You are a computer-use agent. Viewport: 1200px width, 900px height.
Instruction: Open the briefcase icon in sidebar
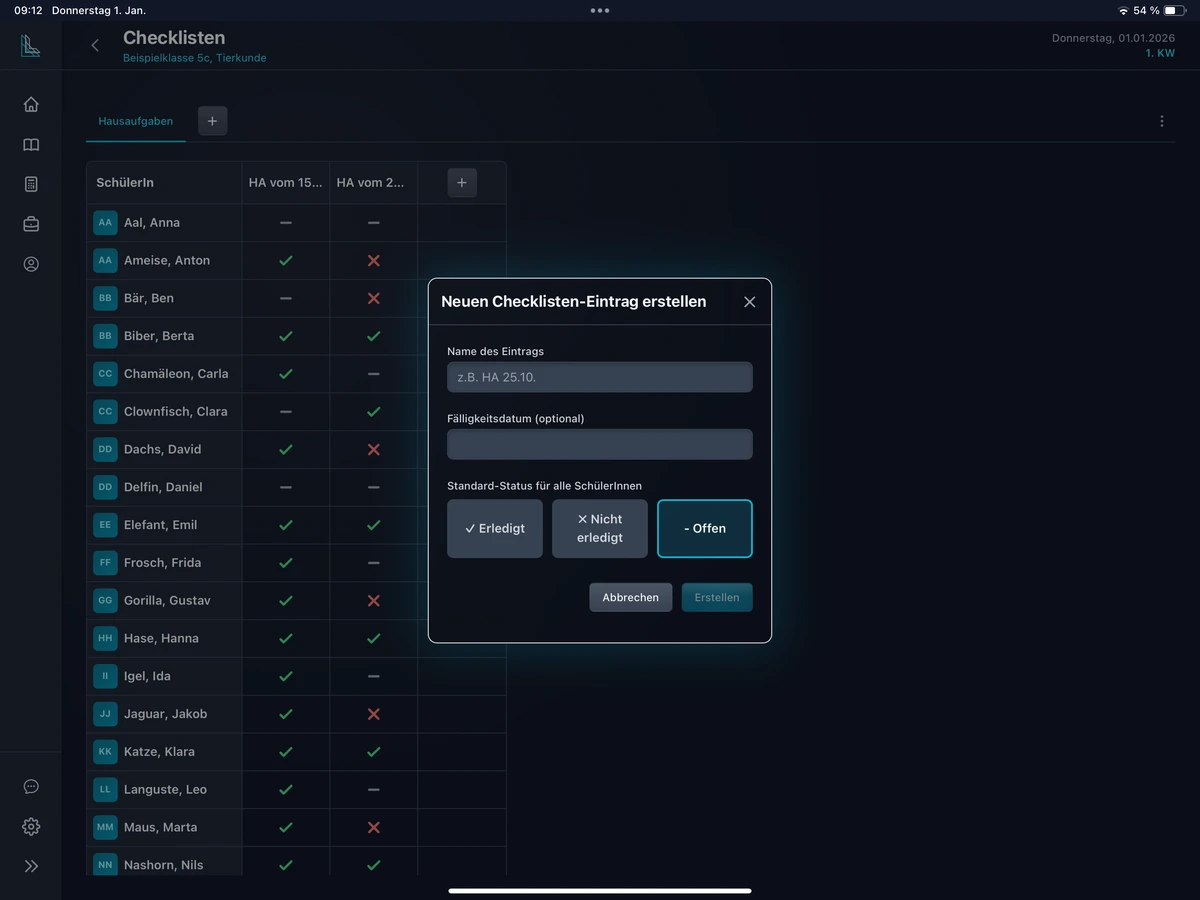[x=31, y=224]
